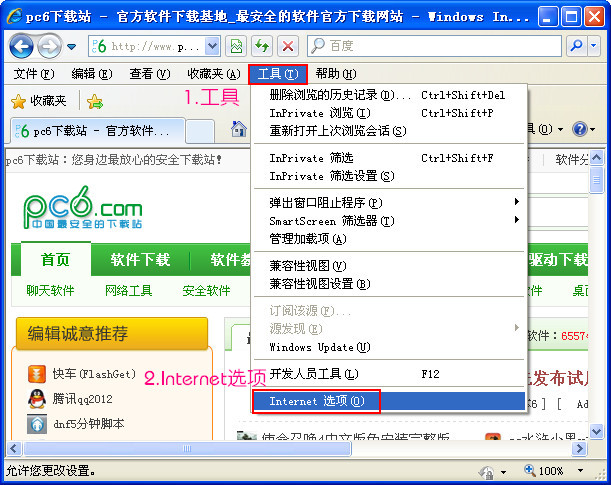Open the search provider dropdown arrow
This screenshot has height=485, width=611.
(x=593, y=46)
